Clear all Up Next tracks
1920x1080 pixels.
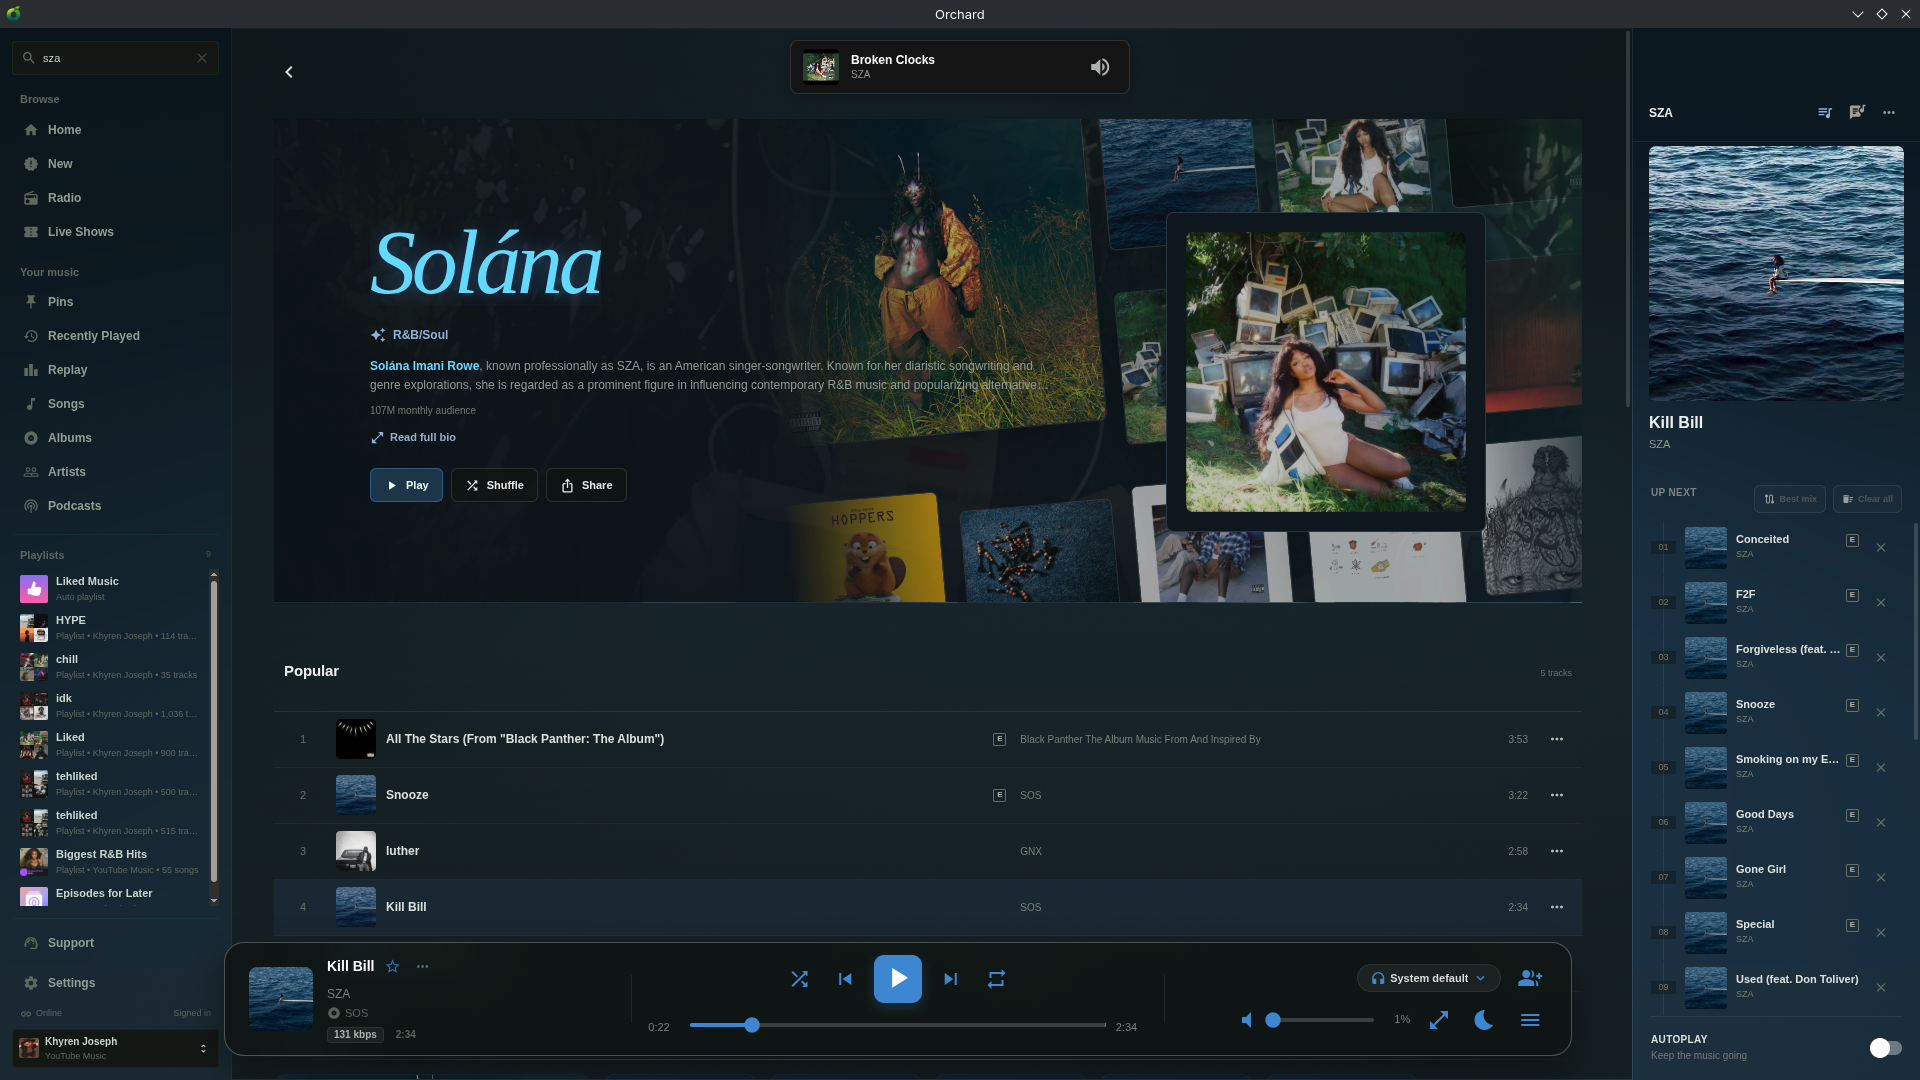(1867, 499)
